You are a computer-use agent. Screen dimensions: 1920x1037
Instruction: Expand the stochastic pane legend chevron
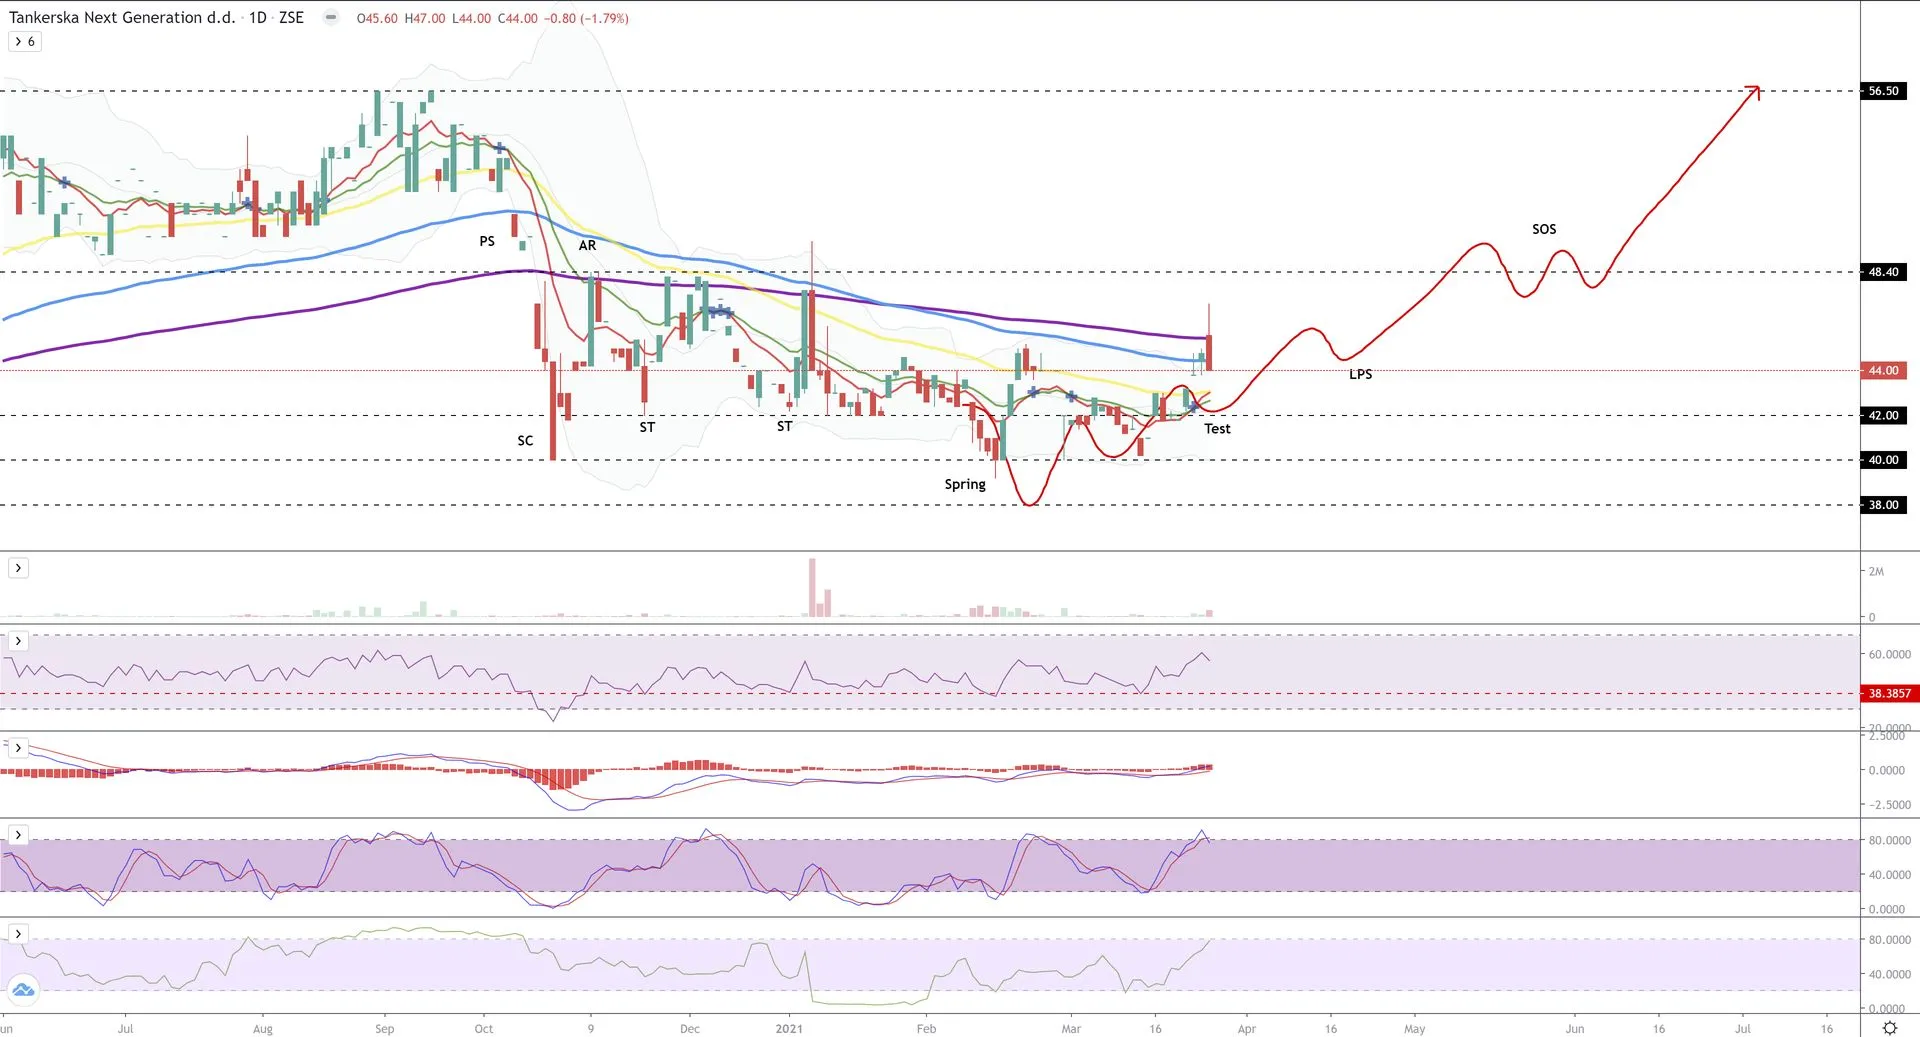coord(18,835)
